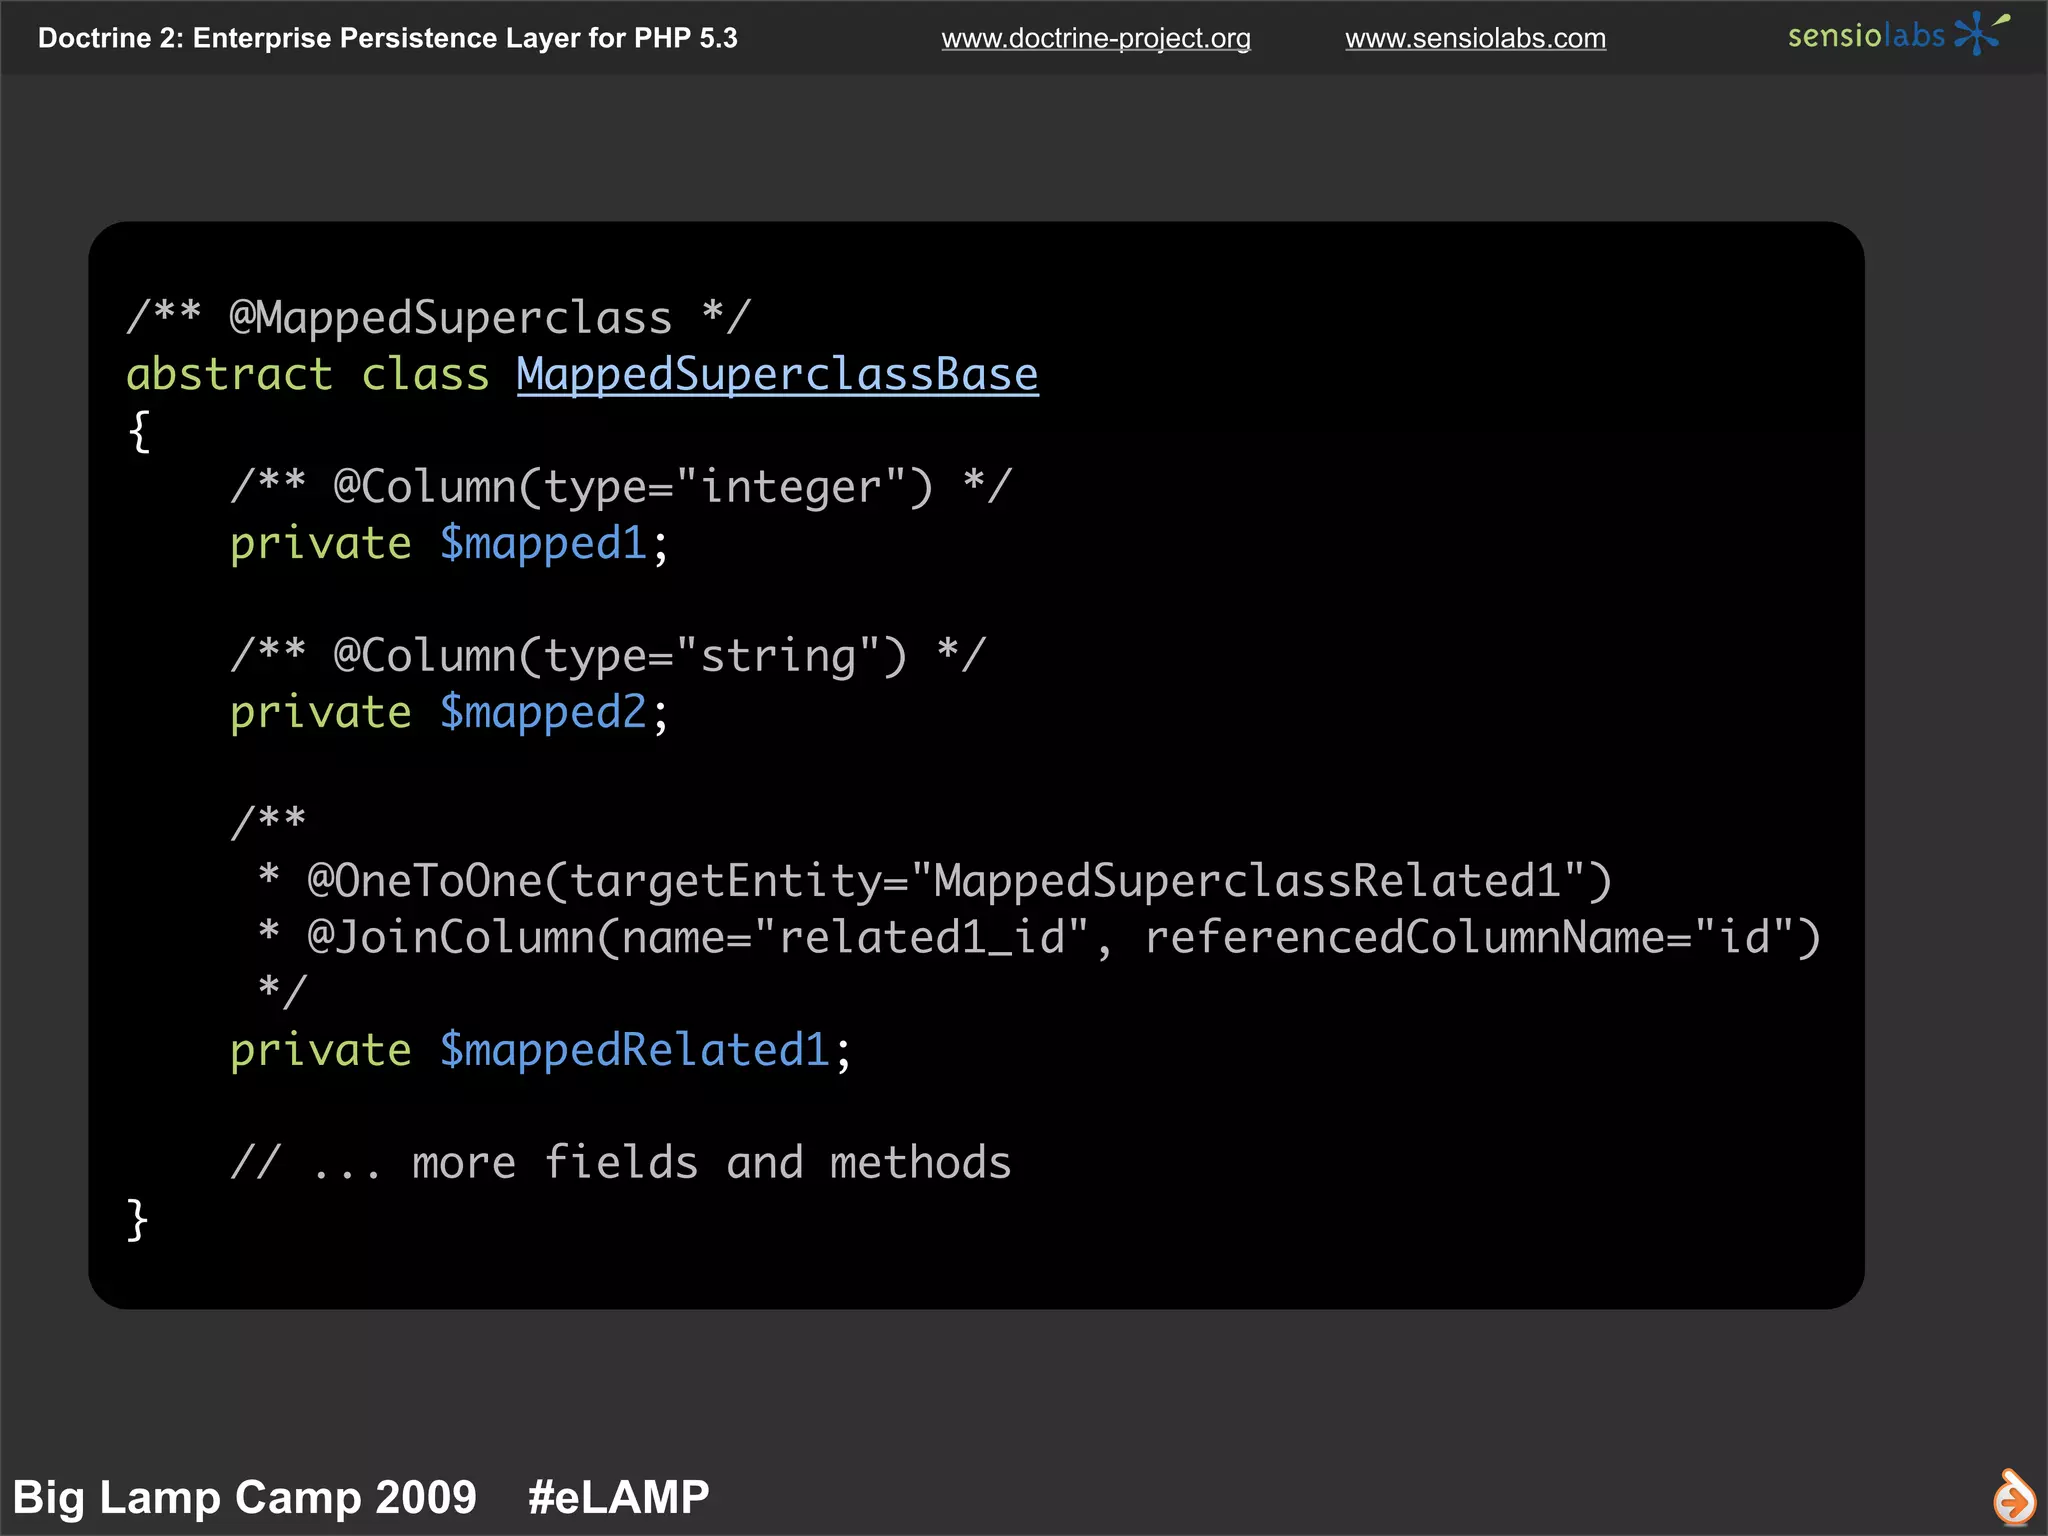
Task: Click the '@JoinColumn(name="related1_id"...' line
Action: [1040, 938]
